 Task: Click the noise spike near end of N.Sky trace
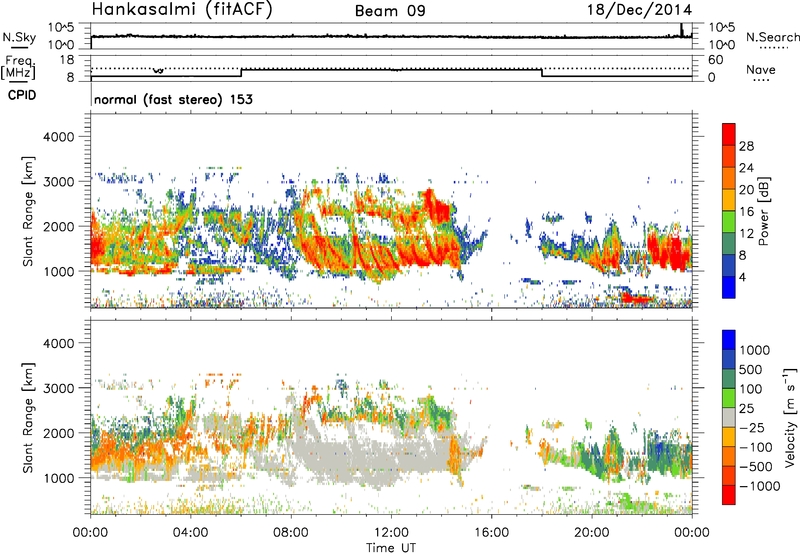tap(682, 30)
